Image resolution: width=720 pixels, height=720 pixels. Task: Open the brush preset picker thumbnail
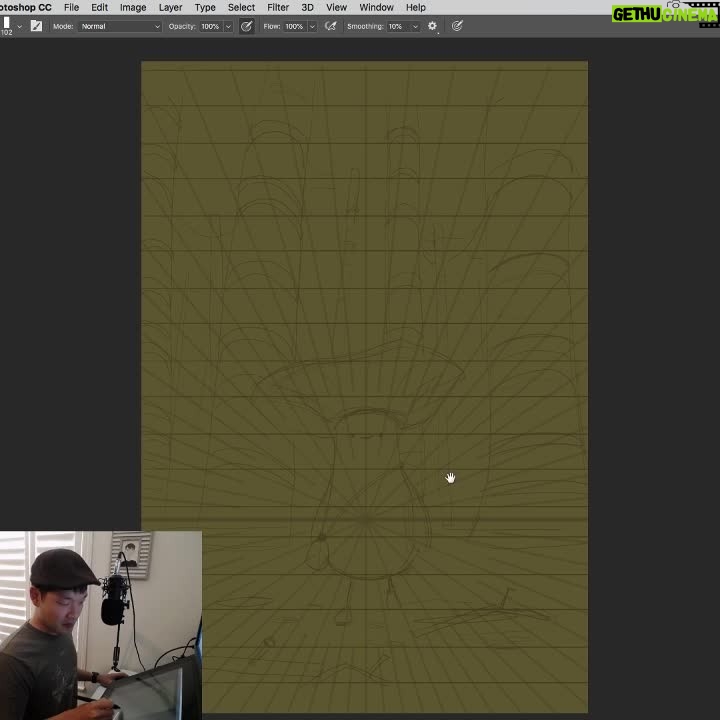[7, 26]
